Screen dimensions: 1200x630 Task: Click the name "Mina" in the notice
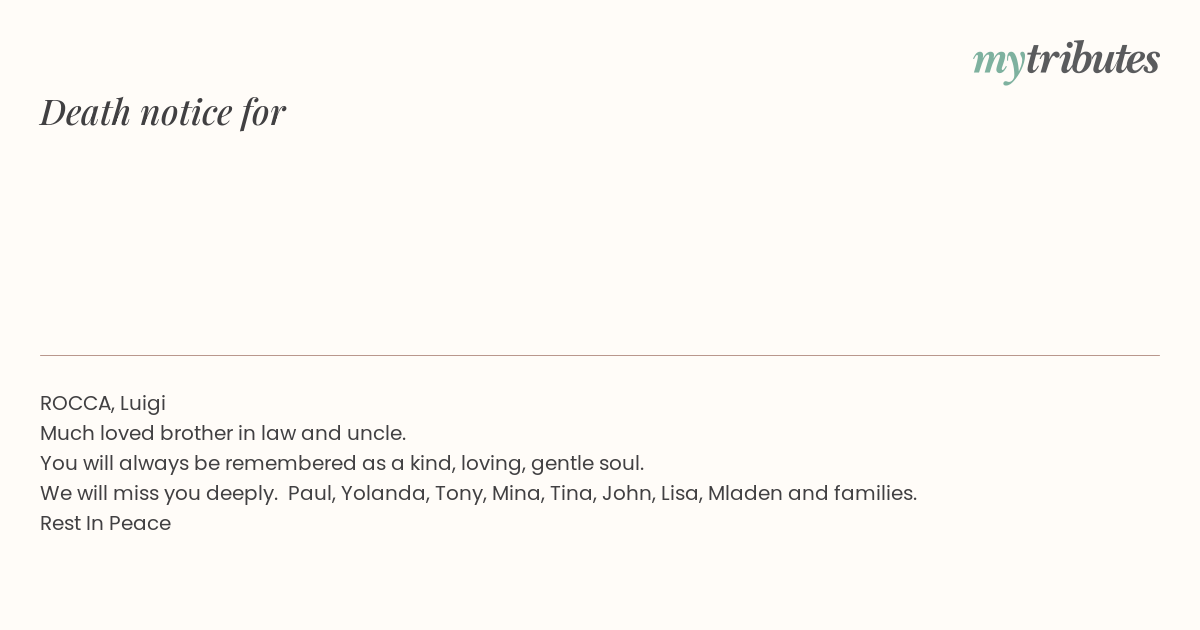pyautogui.click(x=516, y=494)
